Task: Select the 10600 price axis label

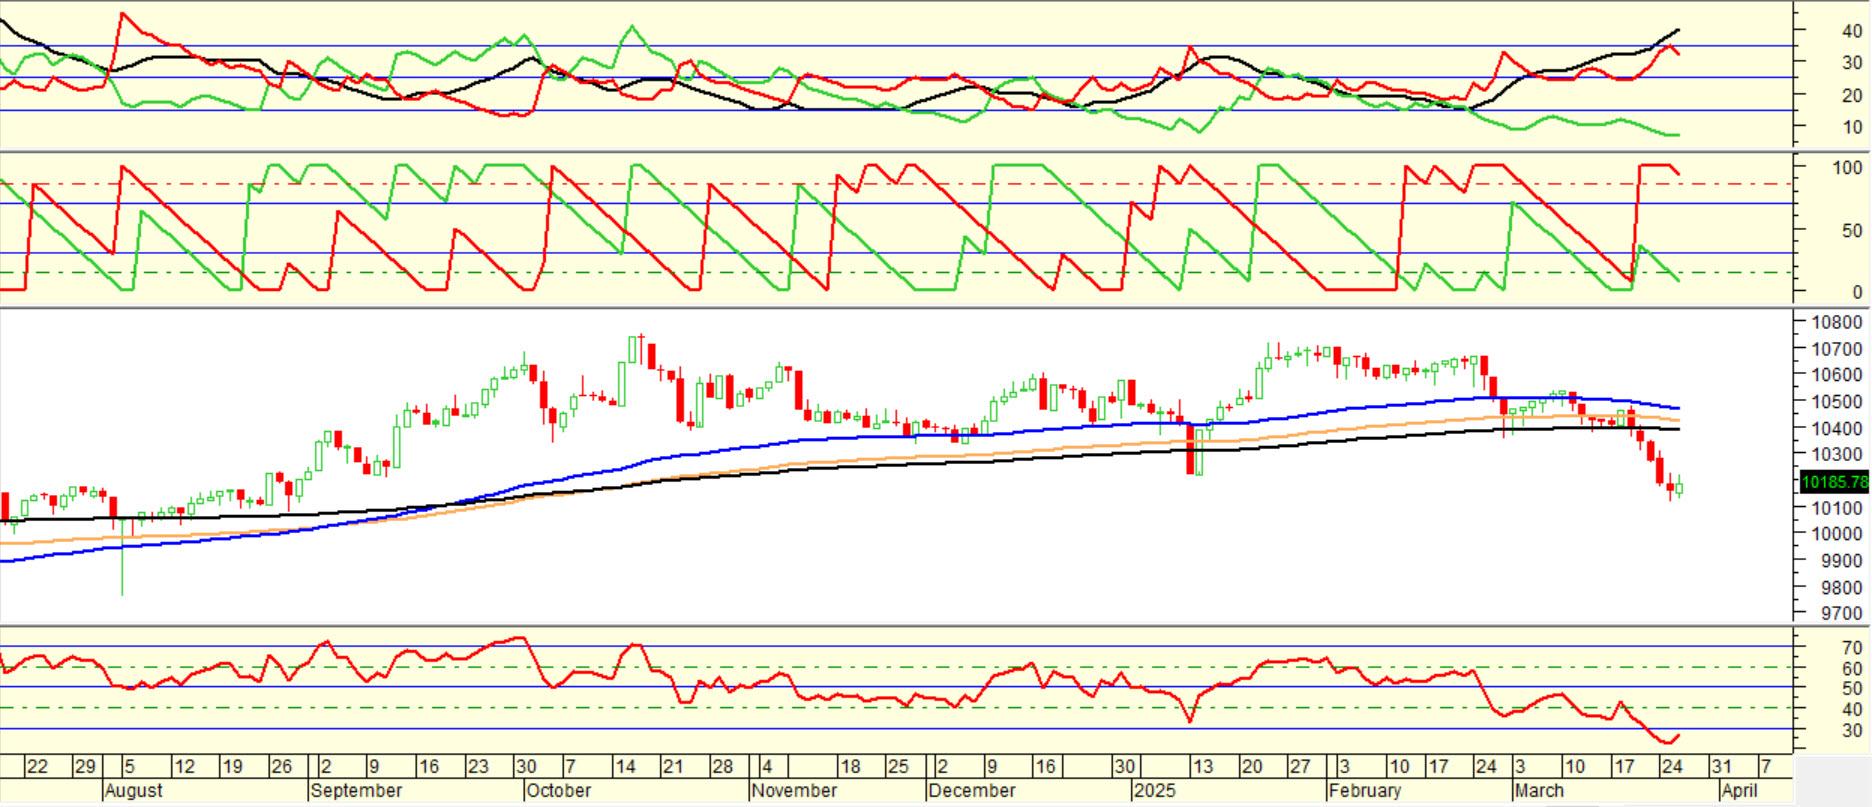Action: 1837,375
